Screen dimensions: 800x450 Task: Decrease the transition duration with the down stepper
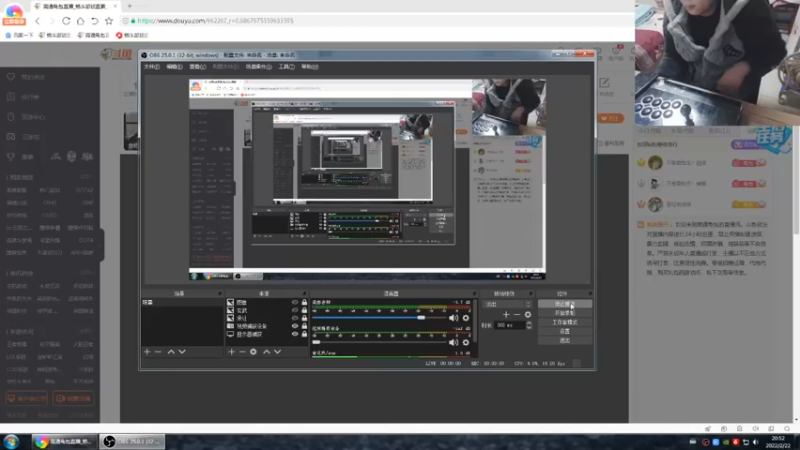tap(529, 328)
